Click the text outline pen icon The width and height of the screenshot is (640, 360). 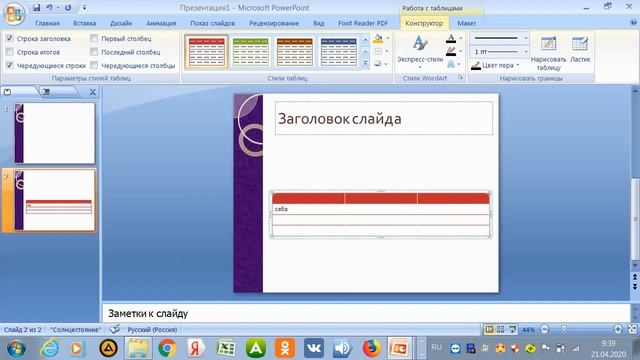[451, 51]
